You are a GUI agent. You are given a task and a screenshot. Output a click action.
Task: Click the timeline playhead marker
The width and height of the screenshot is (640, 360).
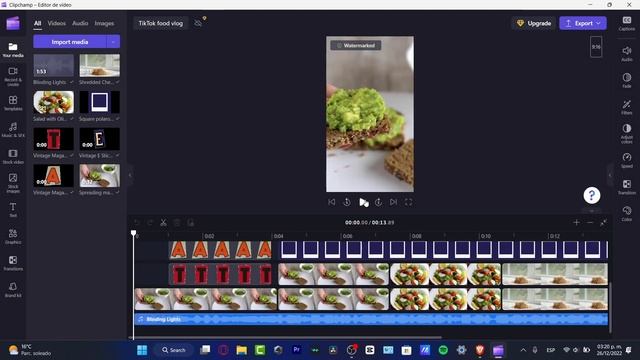(x=133, y=233)
